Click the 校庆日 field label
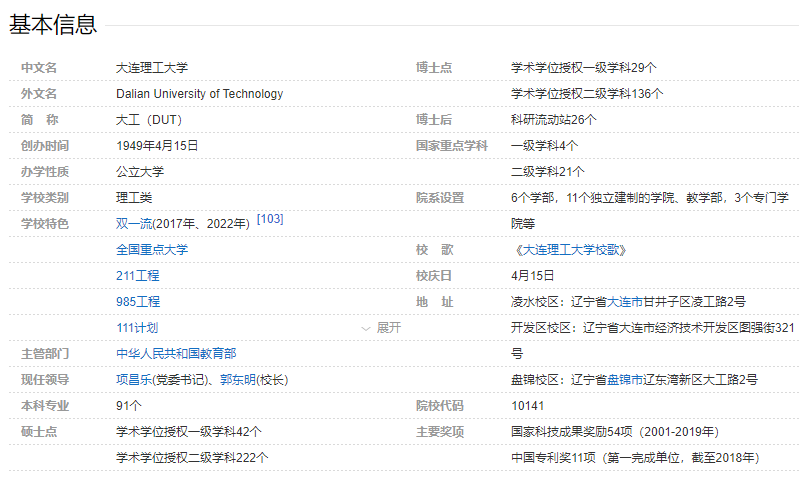811x481 pixels. point(434,275)
